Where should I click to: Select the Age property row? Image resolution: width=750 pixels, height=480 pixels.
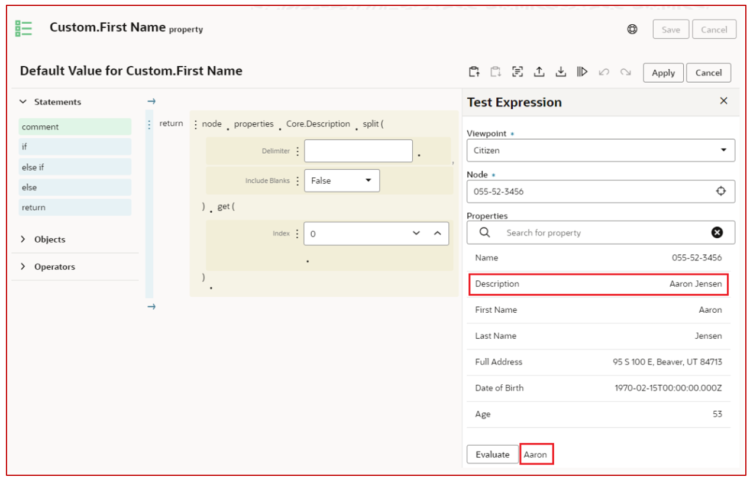point(598,414)
